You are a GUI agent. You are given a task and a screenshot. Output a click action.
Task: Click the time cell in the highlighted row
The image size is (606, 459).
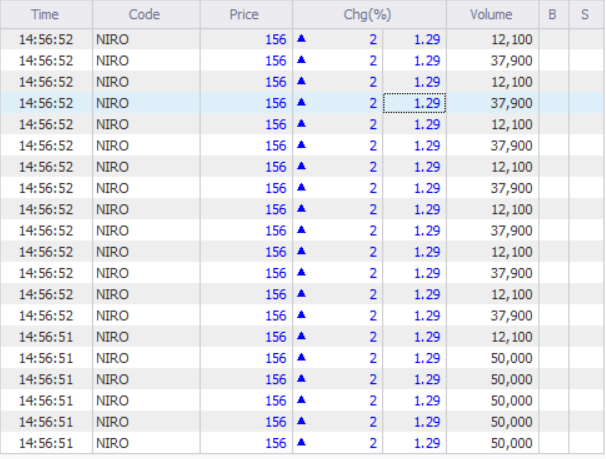(46, 103)
